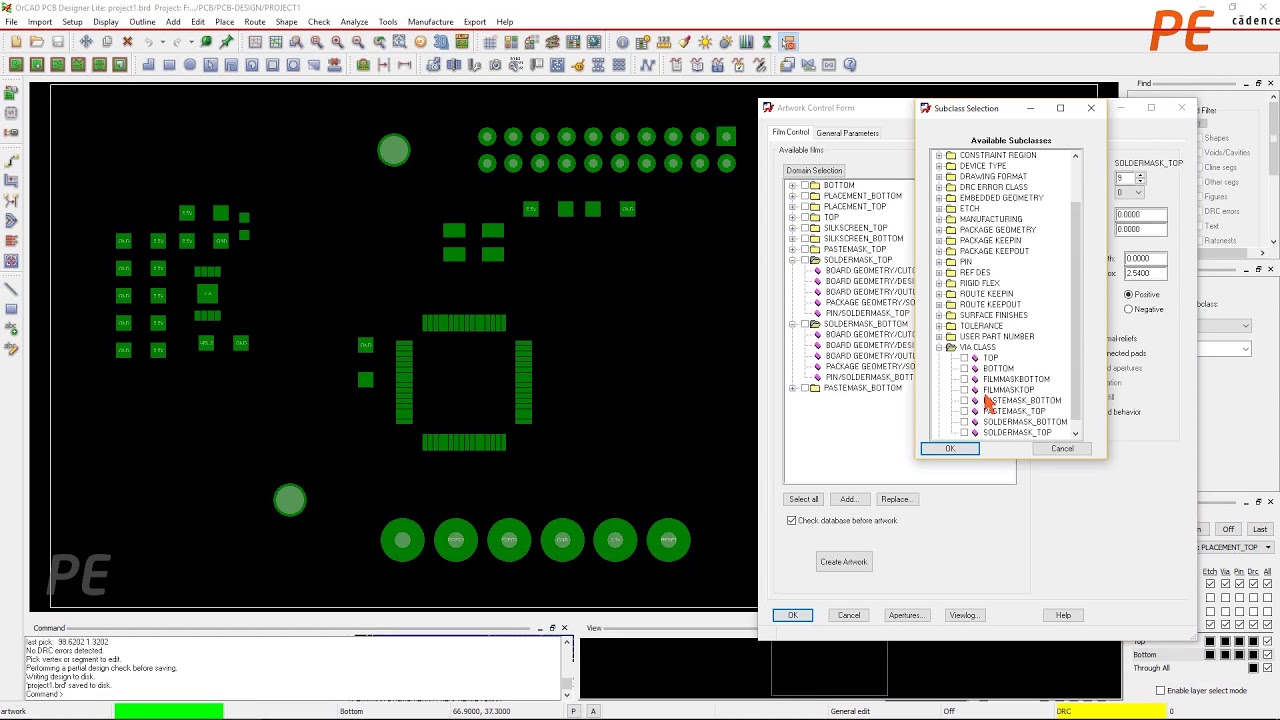This screenshot has height=720, width=1280.
Task: Click the green pushpin toolbar icon
Action: (227, 42)
